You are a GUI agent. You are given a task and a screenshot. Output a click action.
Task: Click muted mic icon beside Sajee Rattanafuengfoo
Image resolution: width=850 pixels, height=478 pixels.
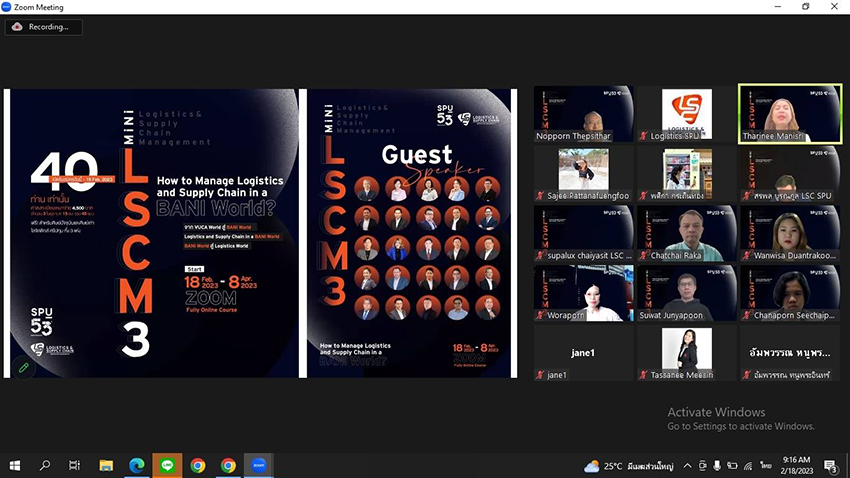tap(540, 196)
